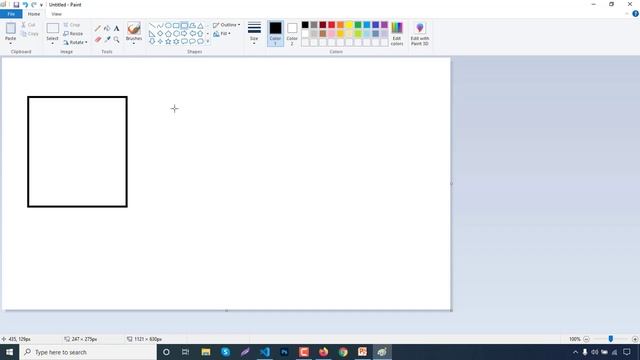Open Edit with Paint 3D
The image size is (640, 360).
click(420, 33)
